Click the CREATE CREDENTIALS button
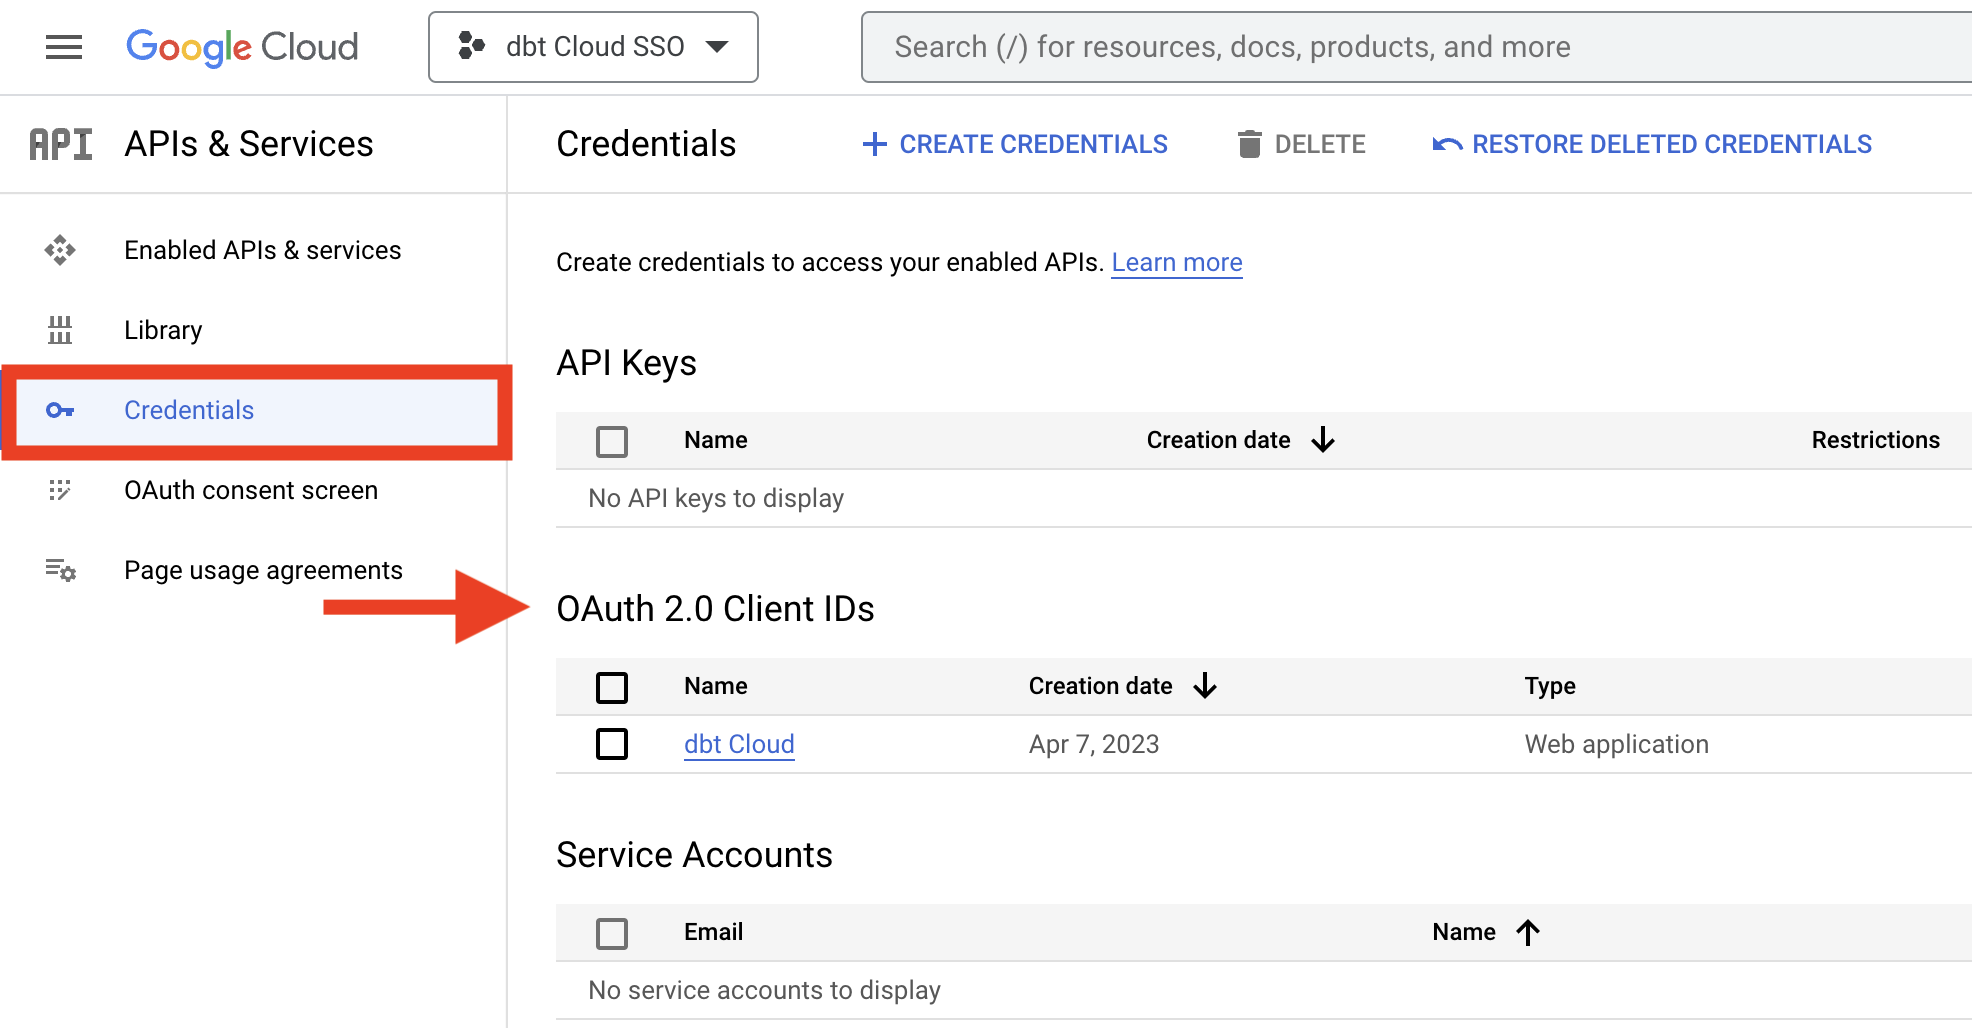This screenshot has width=1972, height=1028. tap(1013, 143)
